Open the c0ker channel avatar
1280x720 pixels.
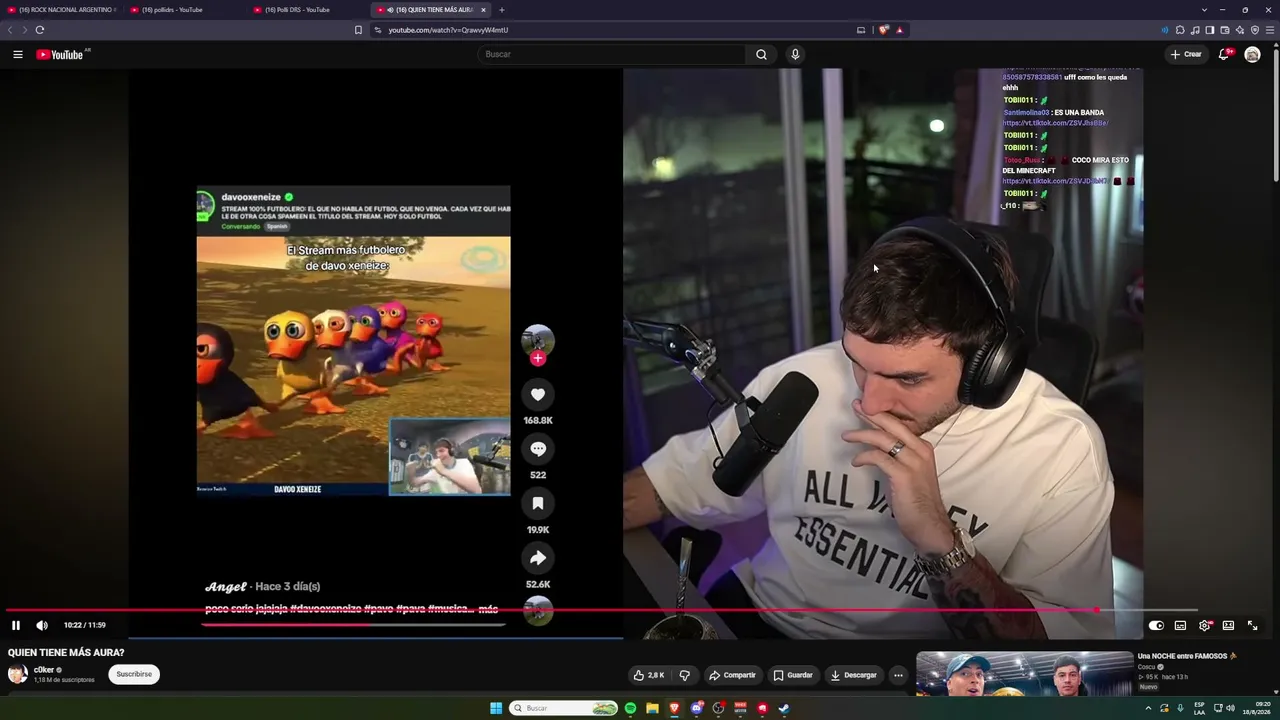[18, 674]
